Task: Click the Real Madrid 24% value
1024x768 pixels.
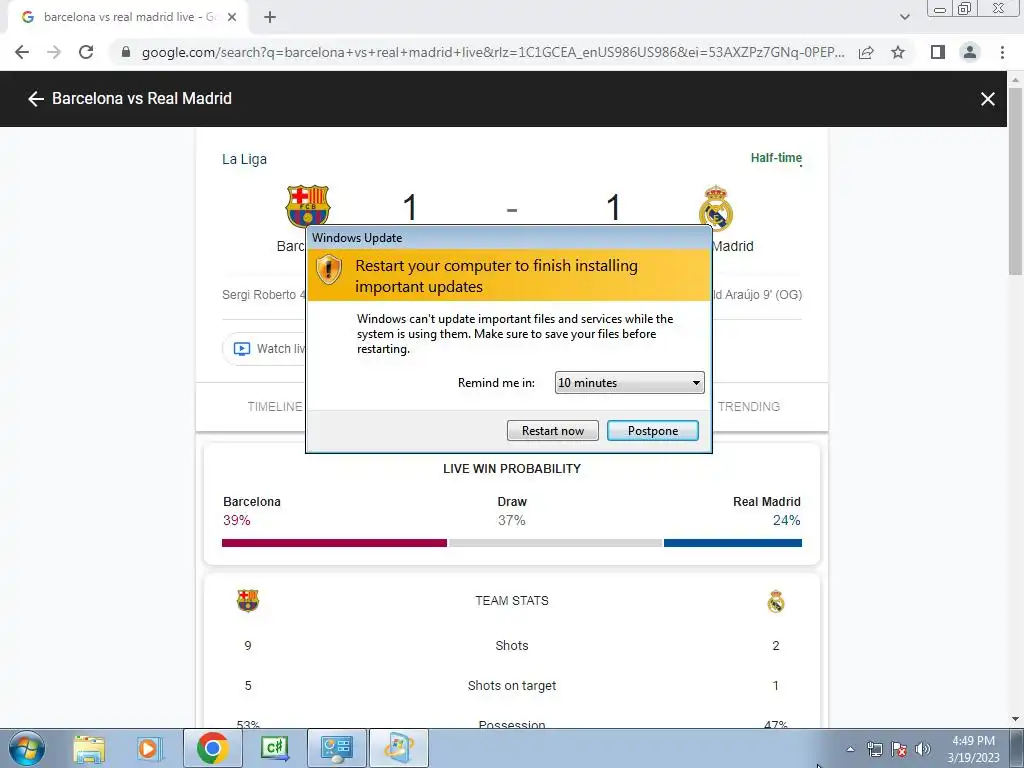Action: [786, 520]
